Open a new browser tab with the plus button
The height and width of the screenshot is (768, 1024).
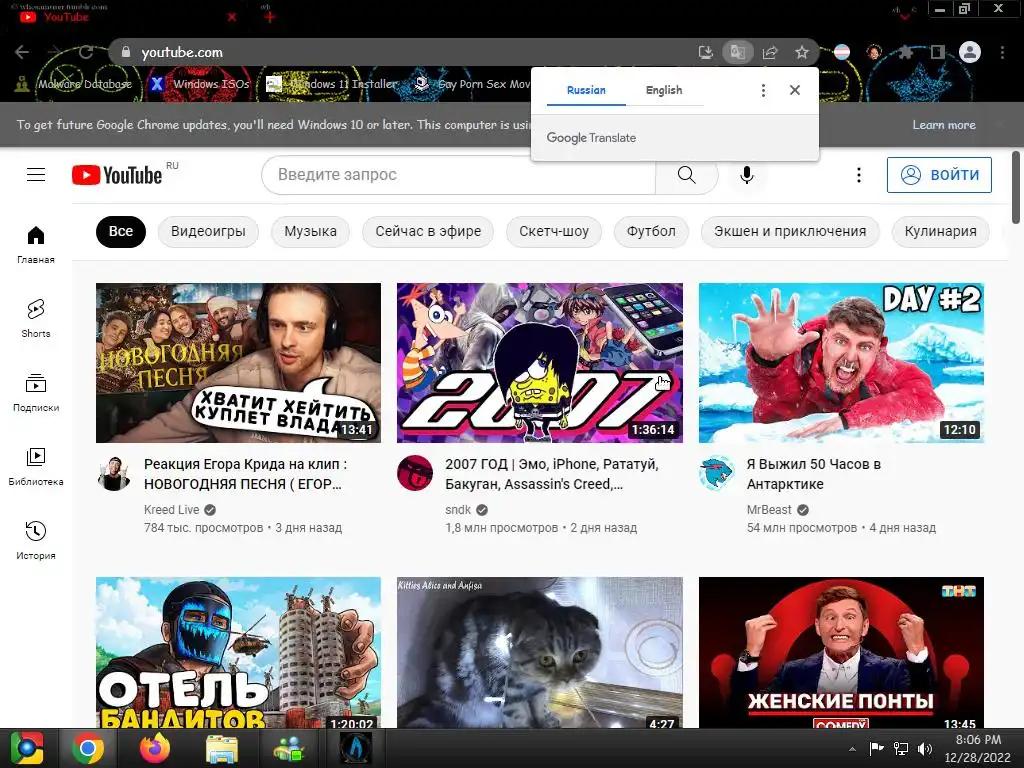click(269, 17)
